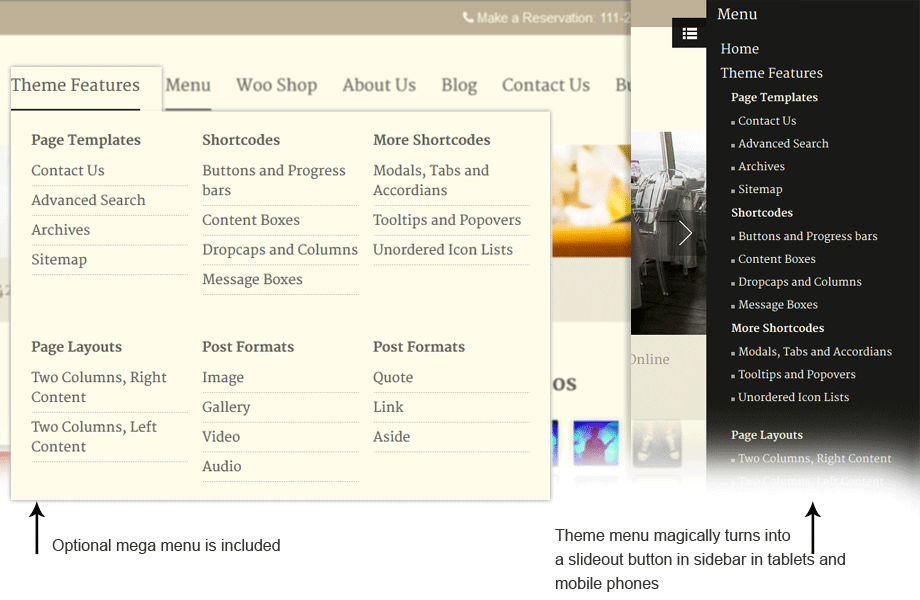The image size is (920, 600).
Task: Select Two Columns, Right Content in dark sidebar
Action: coord(814,459)
